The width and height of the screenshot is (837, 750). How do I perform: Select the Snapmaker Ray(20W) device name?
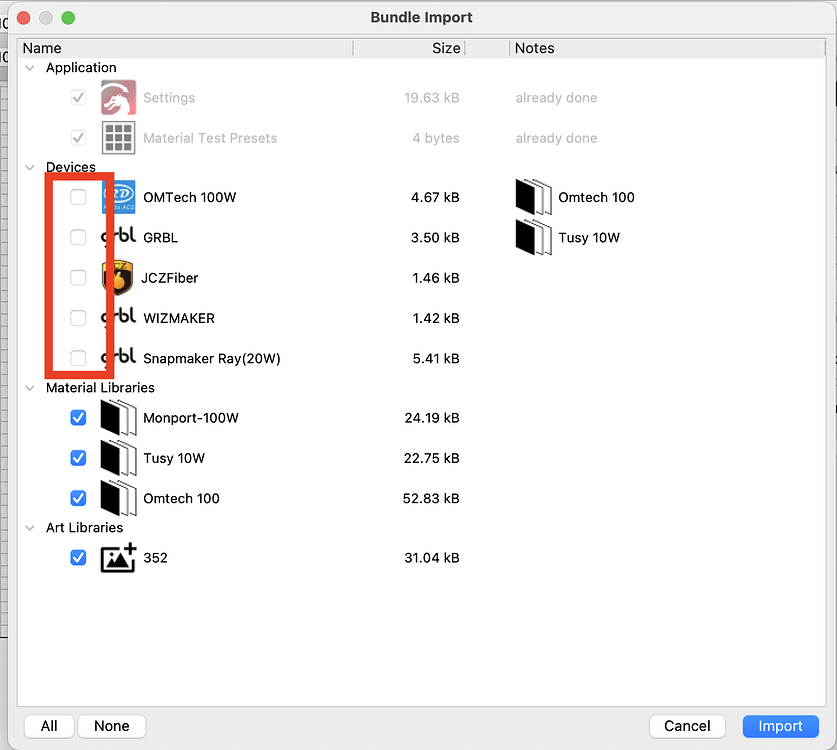[x=212, y=358]
